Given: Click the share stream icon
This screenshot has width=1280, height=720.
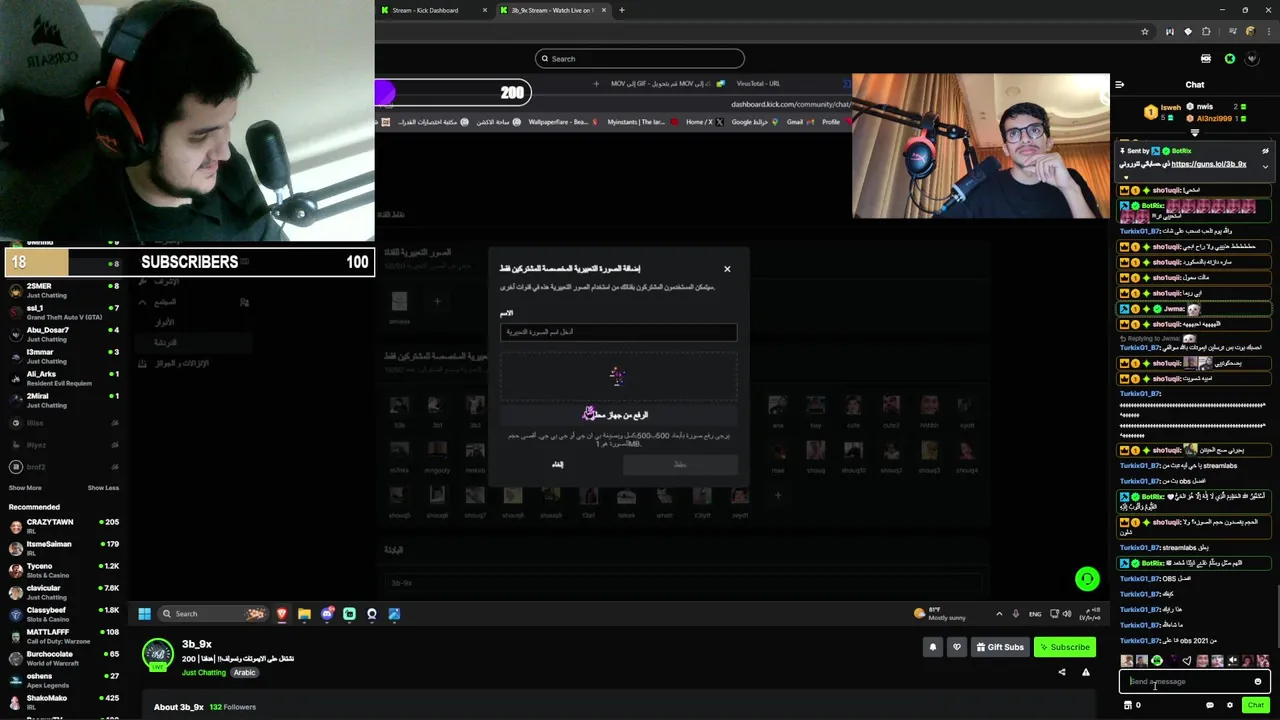Looking at the screenshot, I should point(1062,672).
